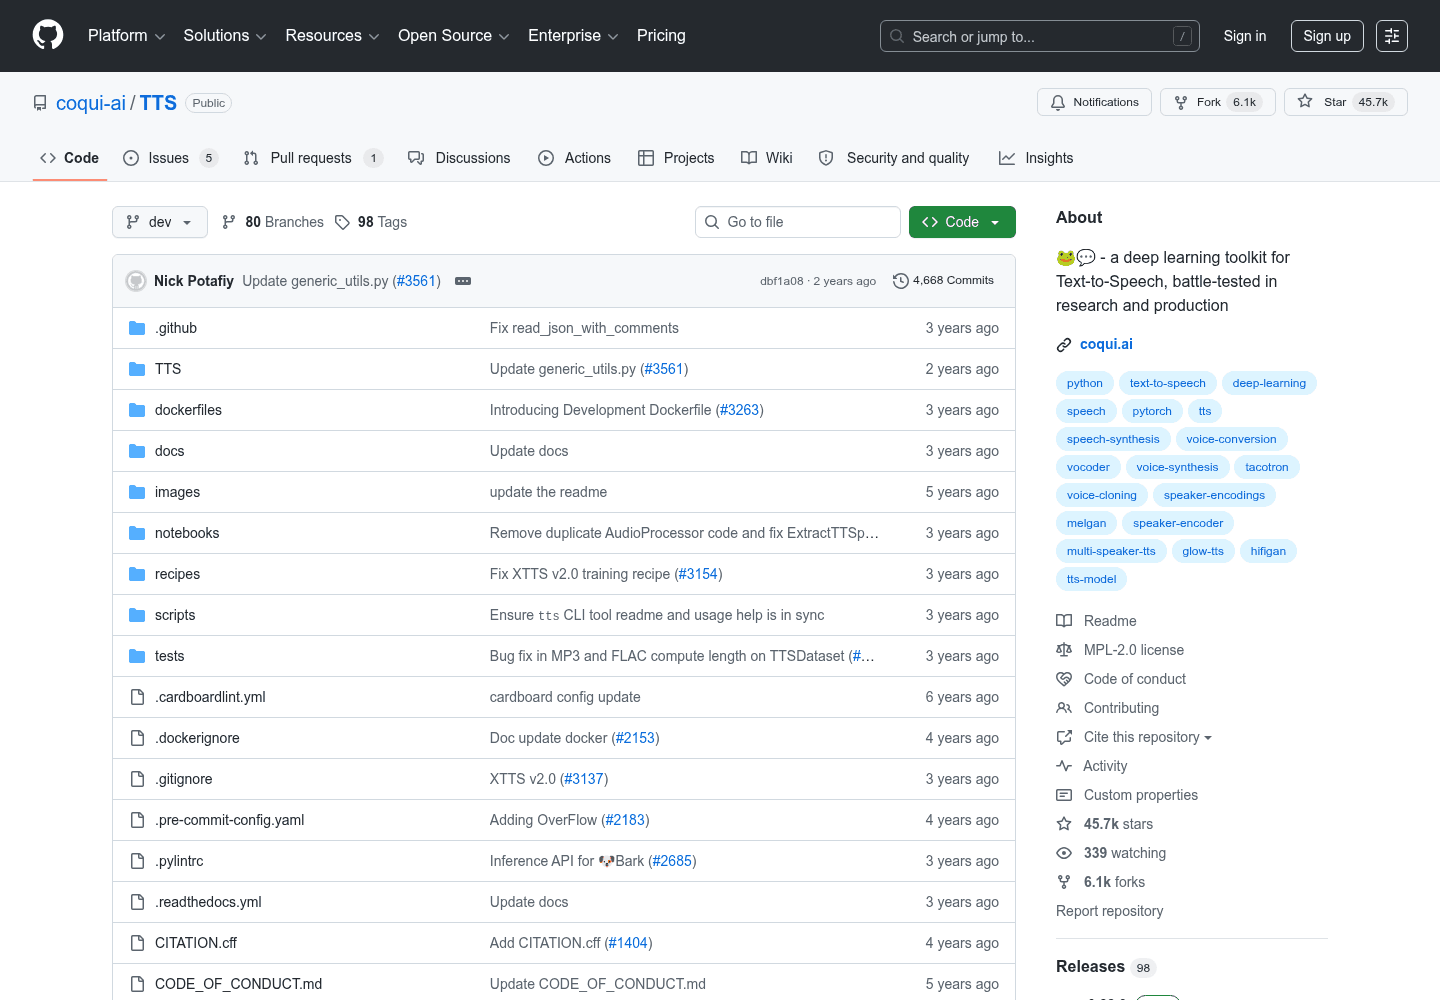Open the Projects tab
1440x1000 pixels.
pyautogui.click(x=676, y=158)
